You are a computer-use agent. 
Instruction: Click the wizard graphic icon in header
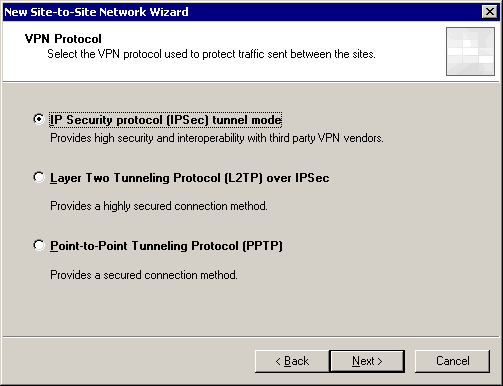click(470, 51)
